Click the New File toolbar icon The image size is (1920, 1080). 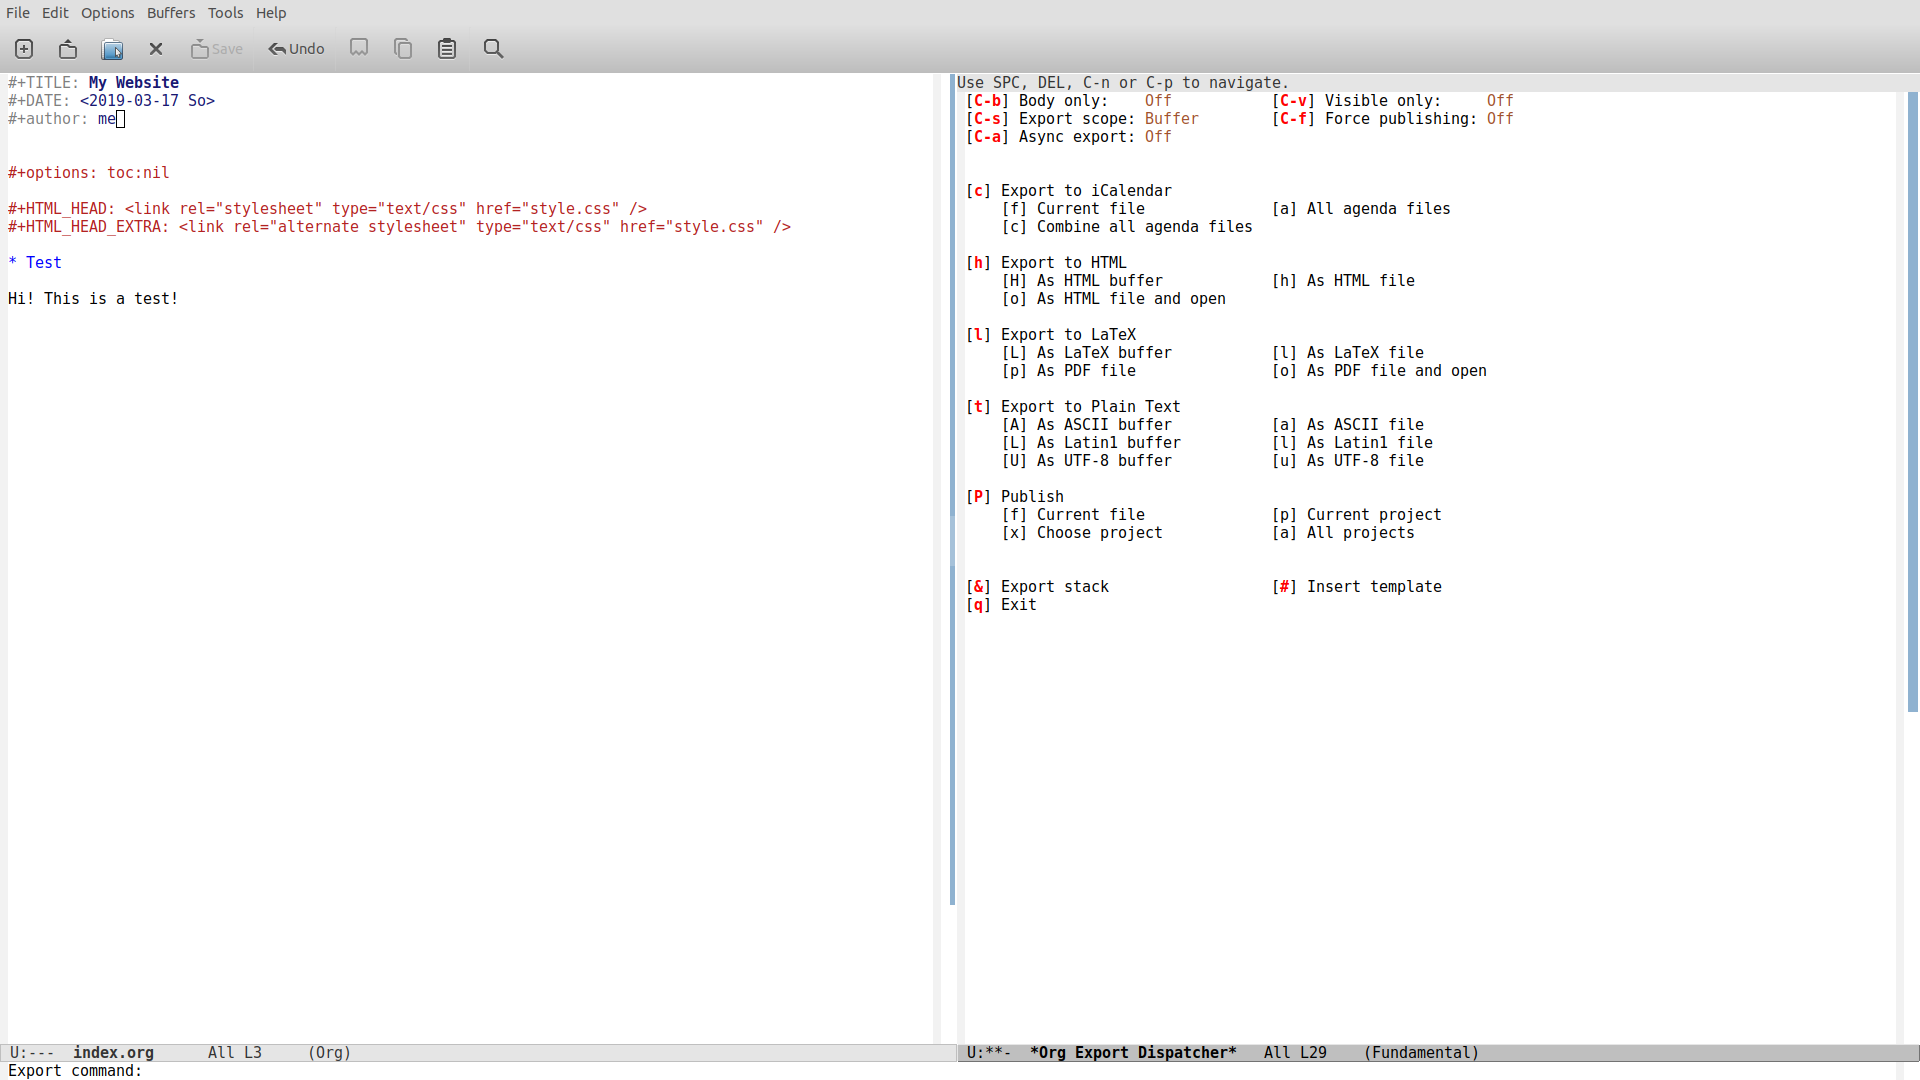tap(24, 49)
